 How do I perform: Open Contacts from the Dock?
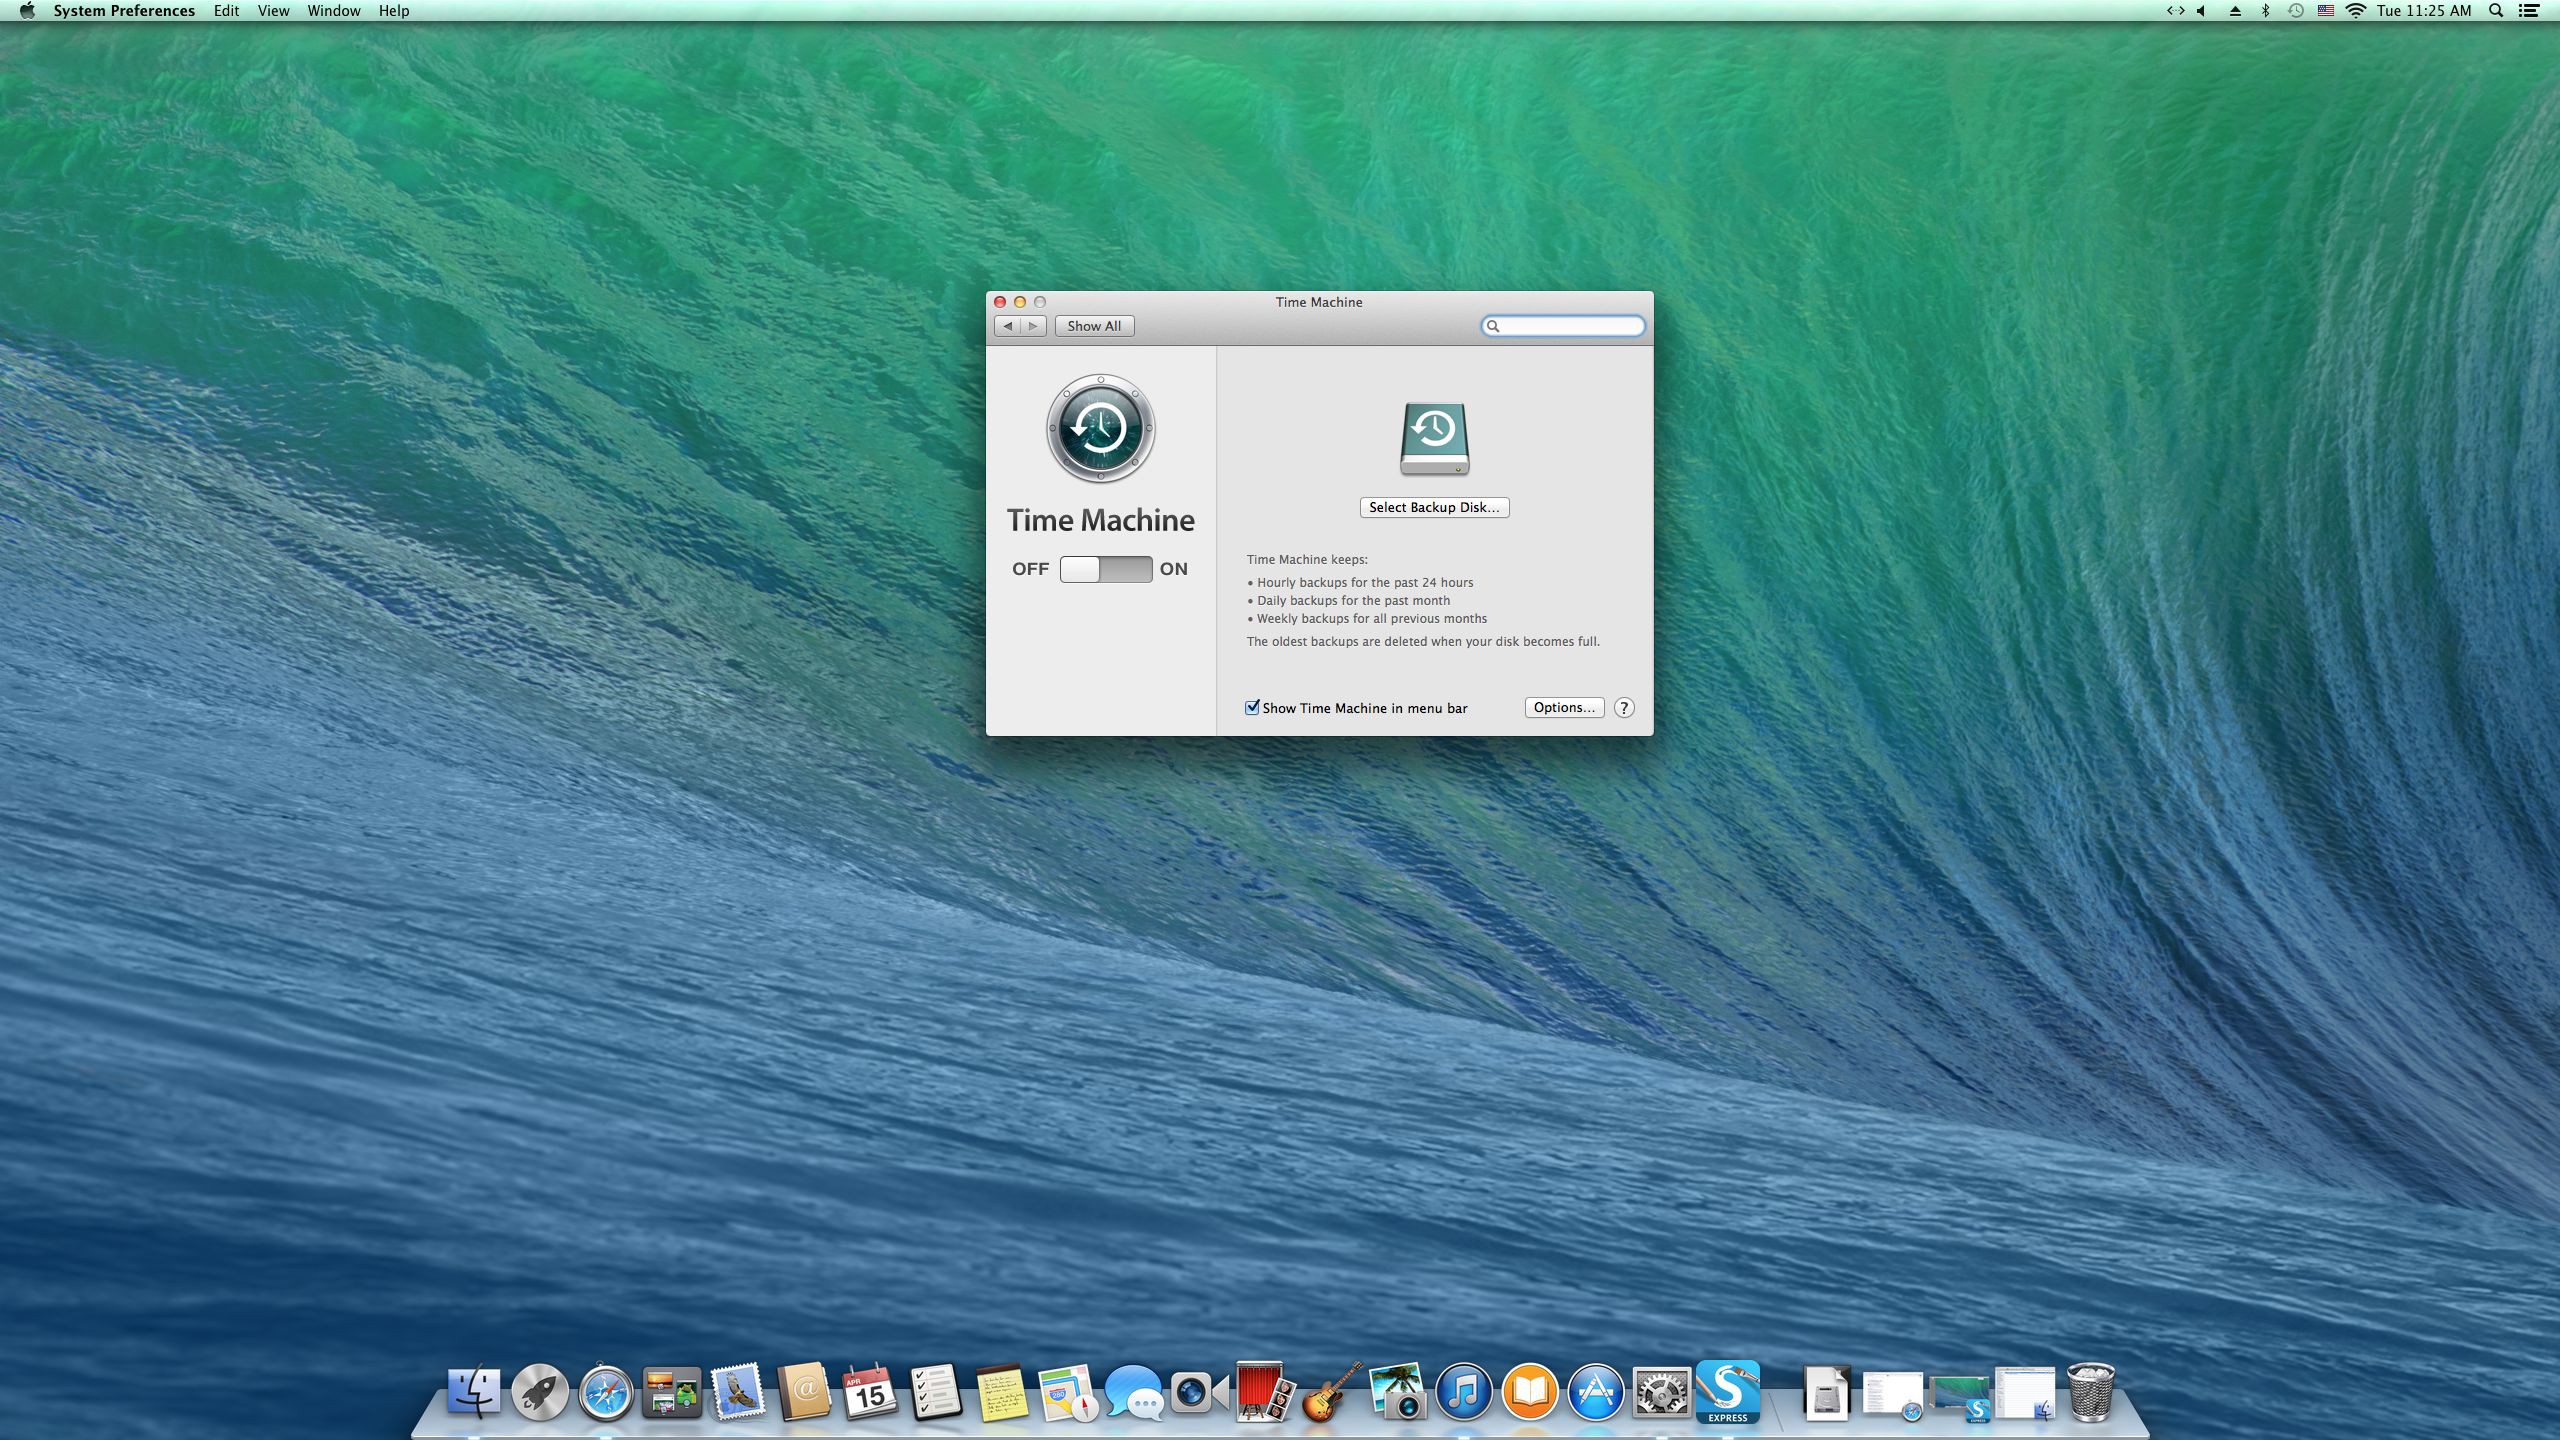[x=804, y=1391]
